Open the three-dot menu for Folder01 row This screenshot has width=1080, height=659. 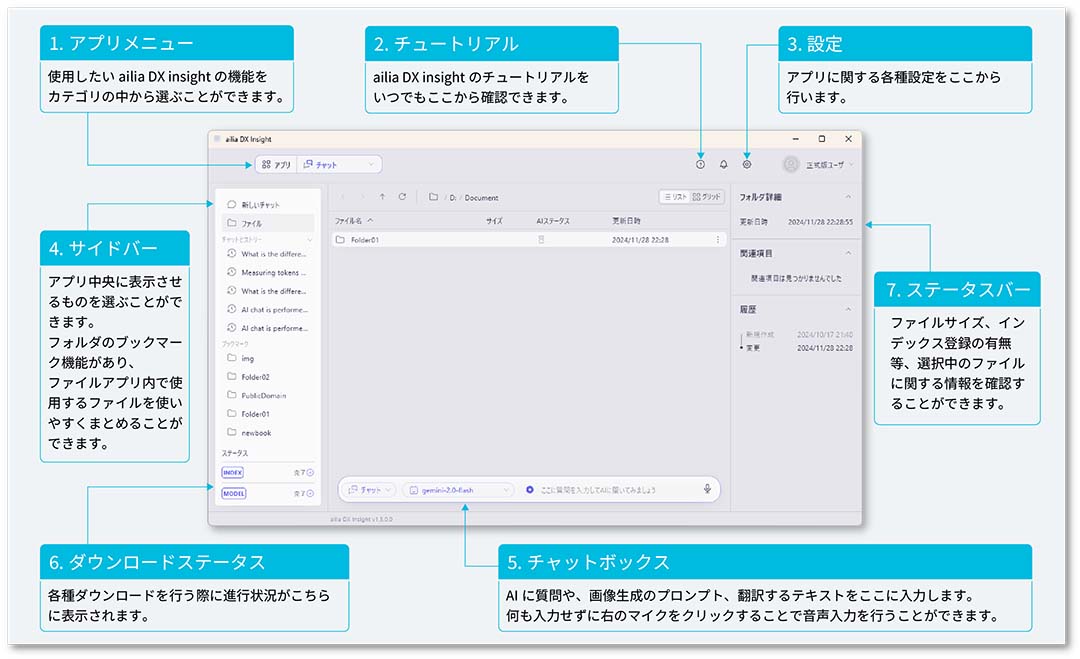coord(718,240)
